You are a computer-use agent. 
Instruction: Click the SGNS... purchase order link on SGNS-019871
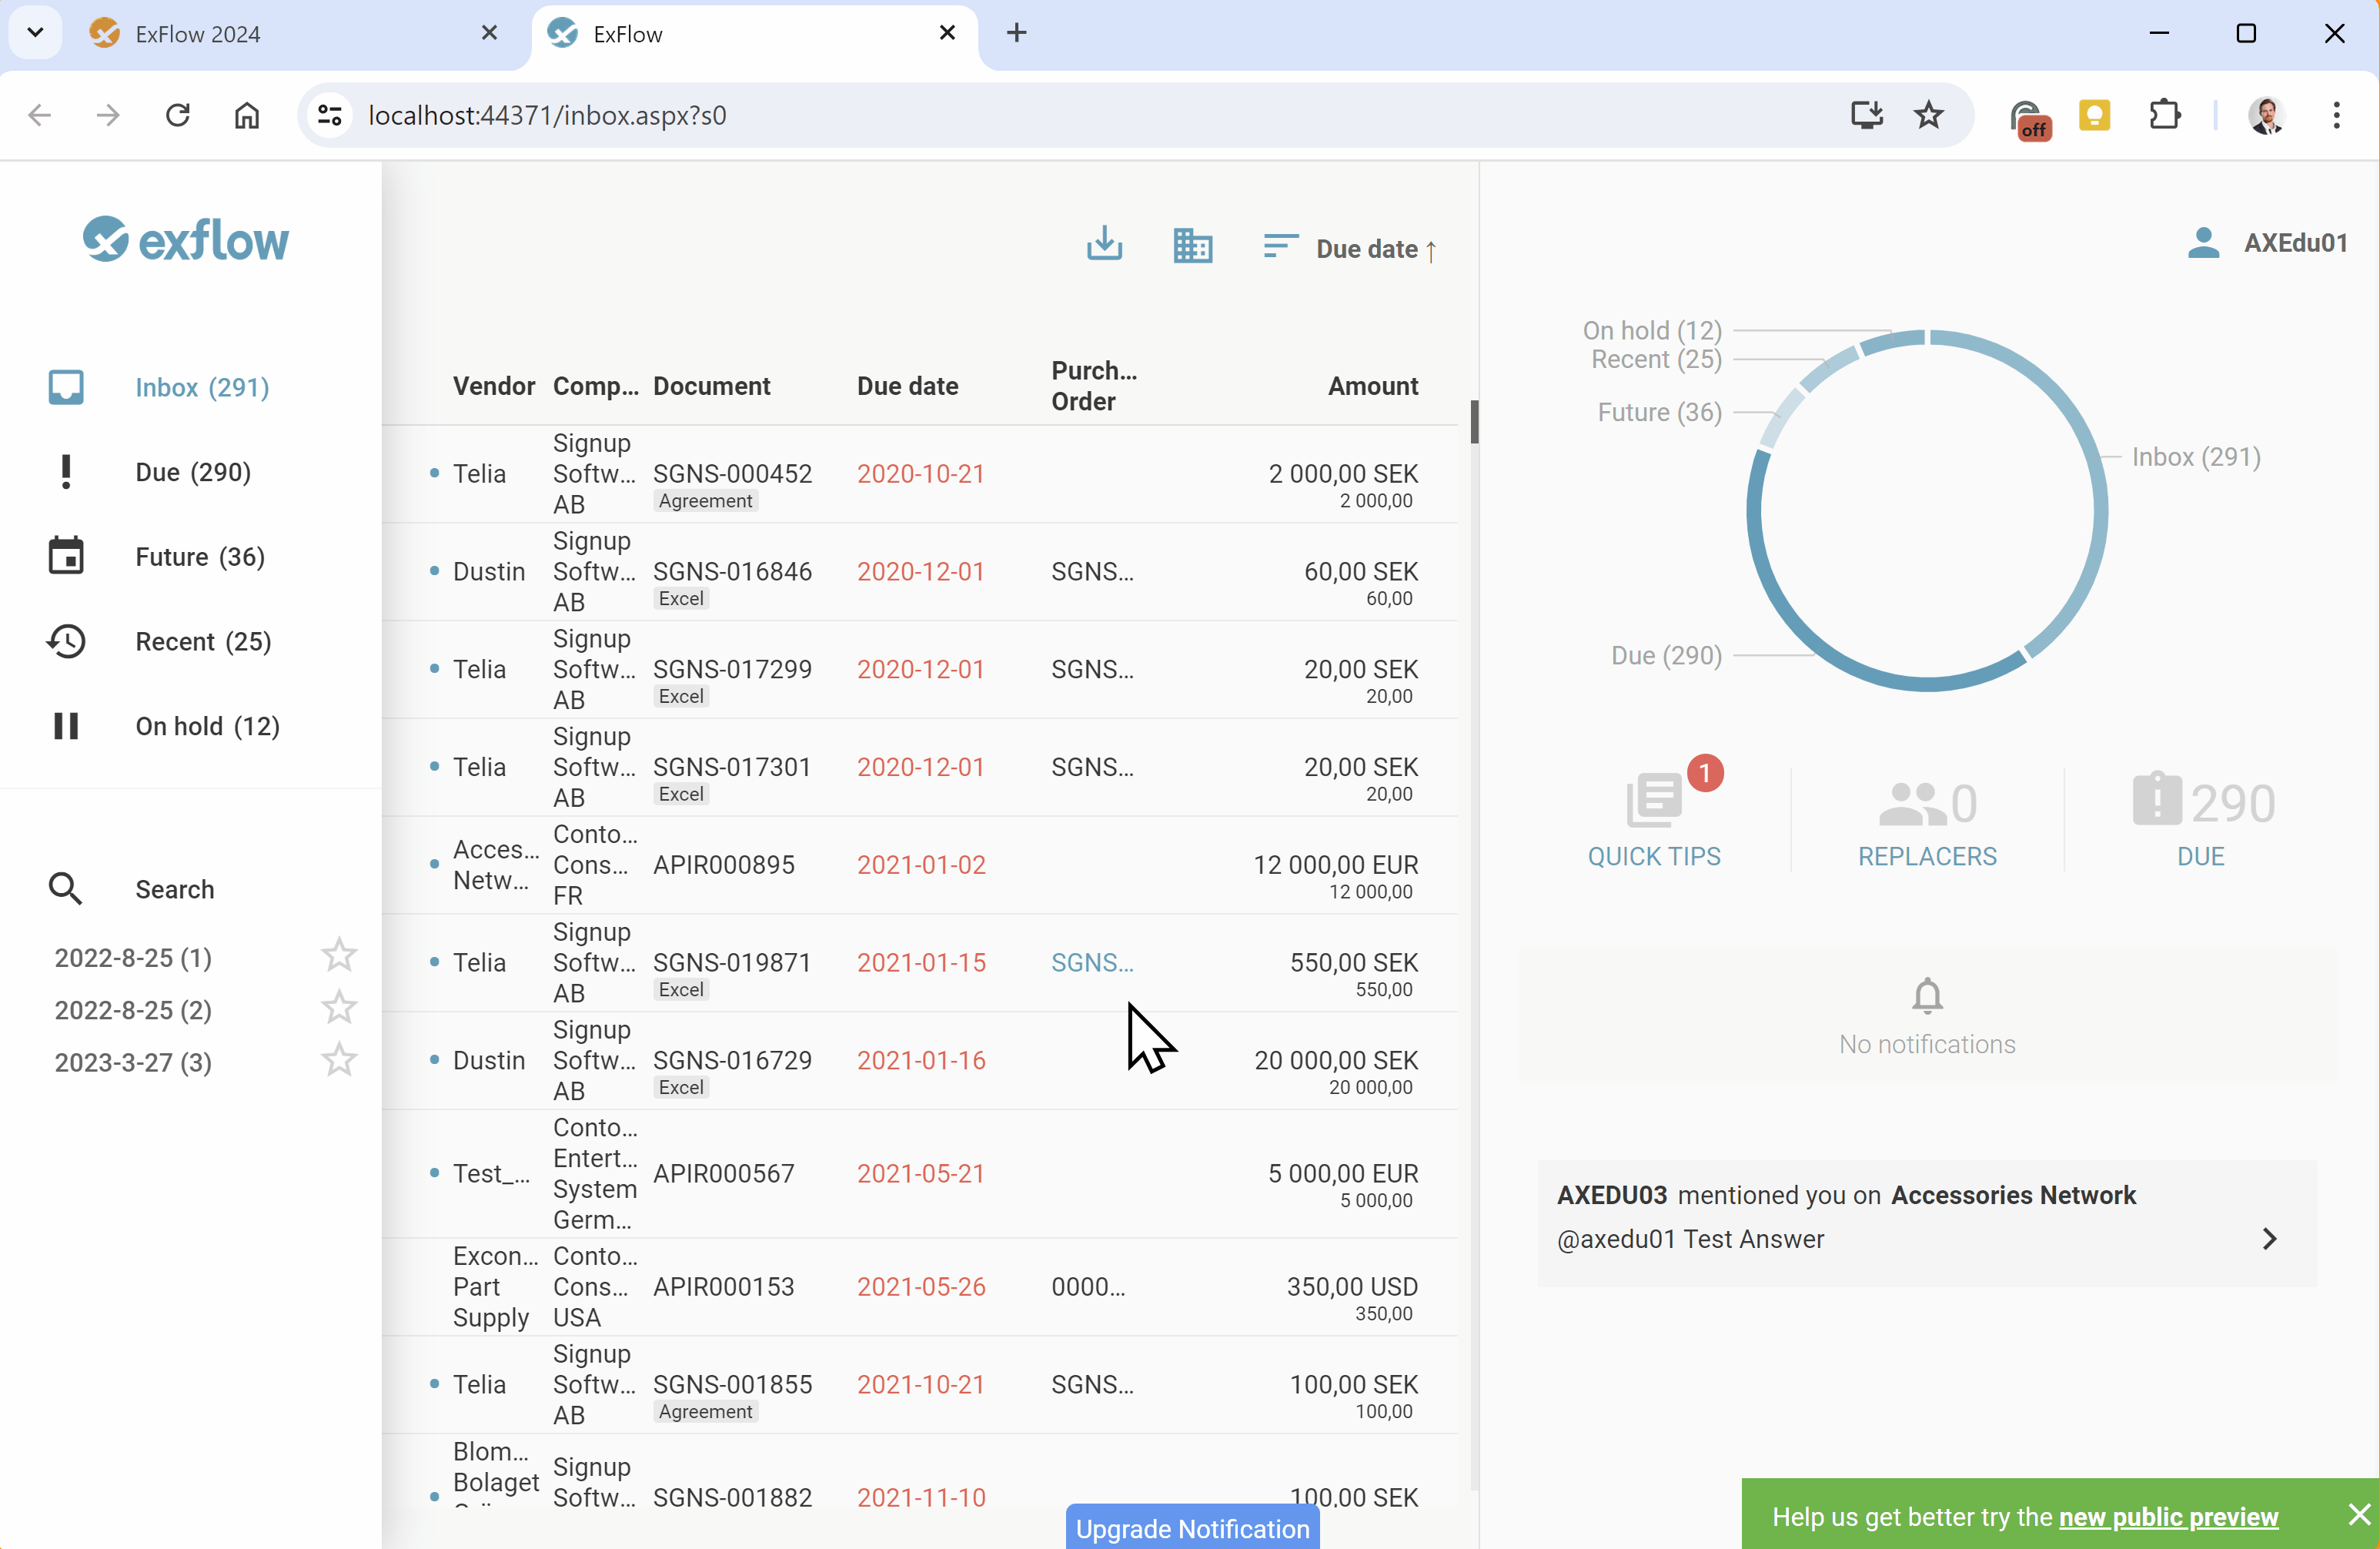1092,962
